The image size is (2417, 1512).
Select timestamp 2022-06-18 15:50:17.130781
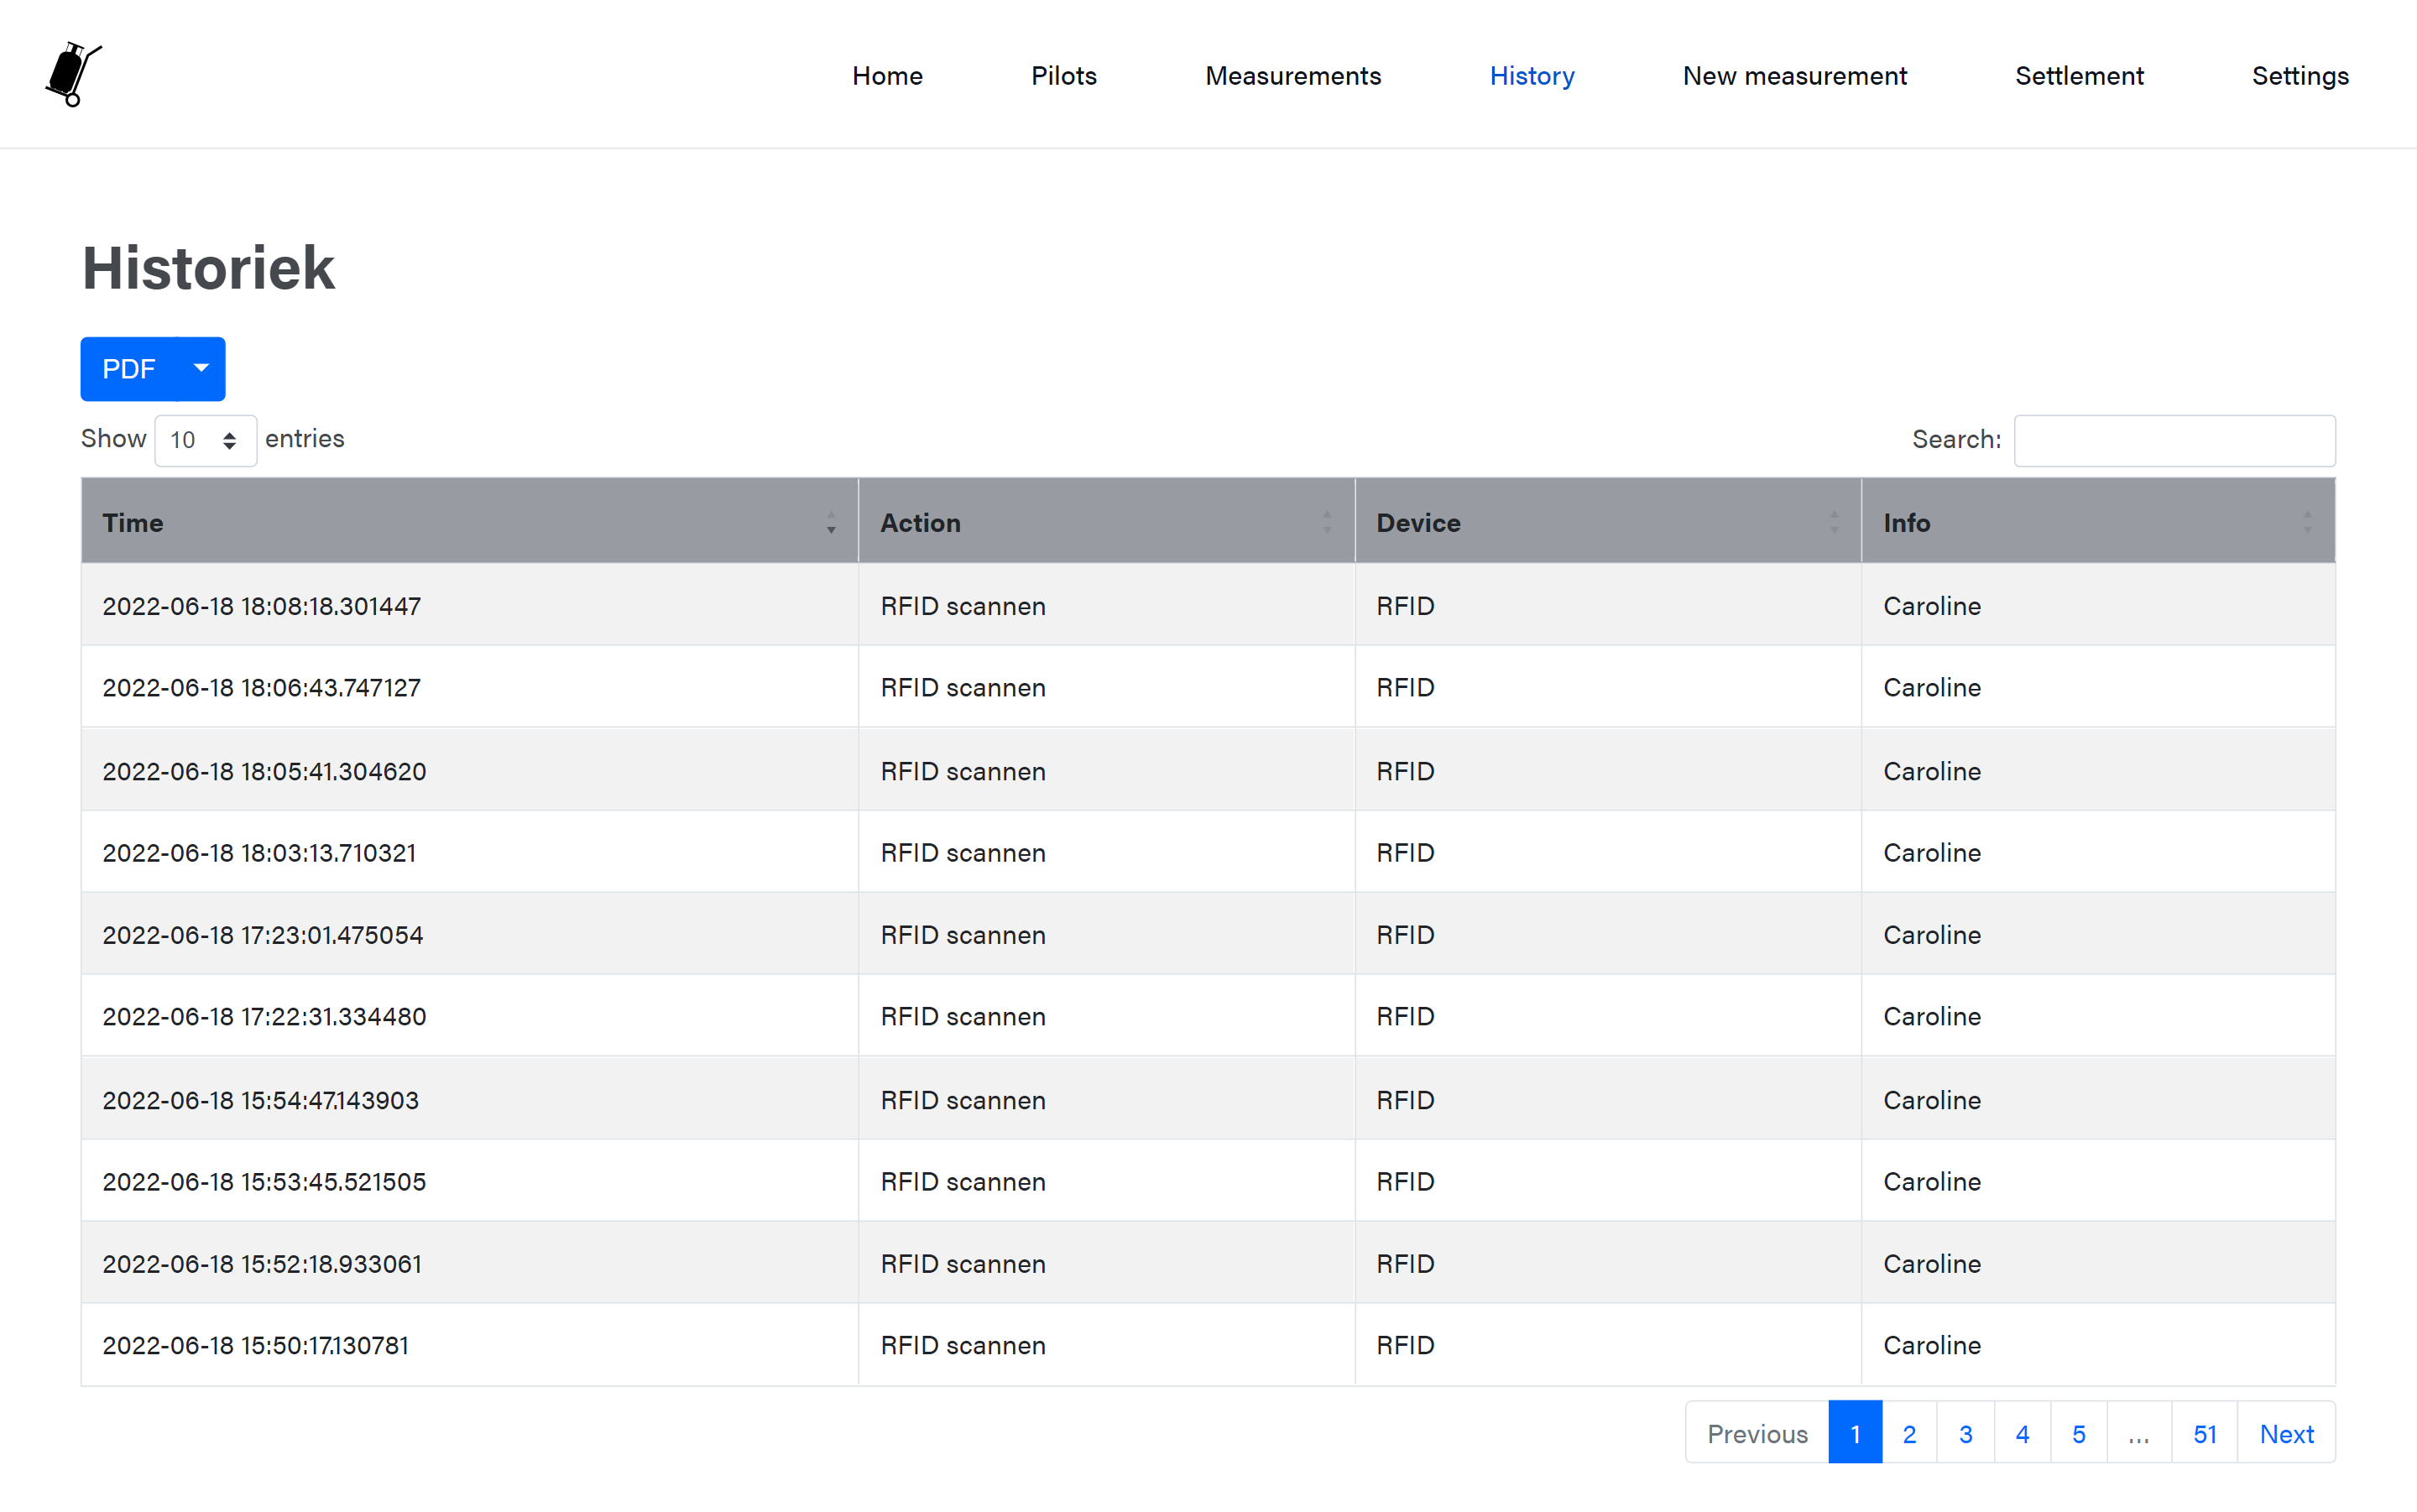pos(255,1345)
